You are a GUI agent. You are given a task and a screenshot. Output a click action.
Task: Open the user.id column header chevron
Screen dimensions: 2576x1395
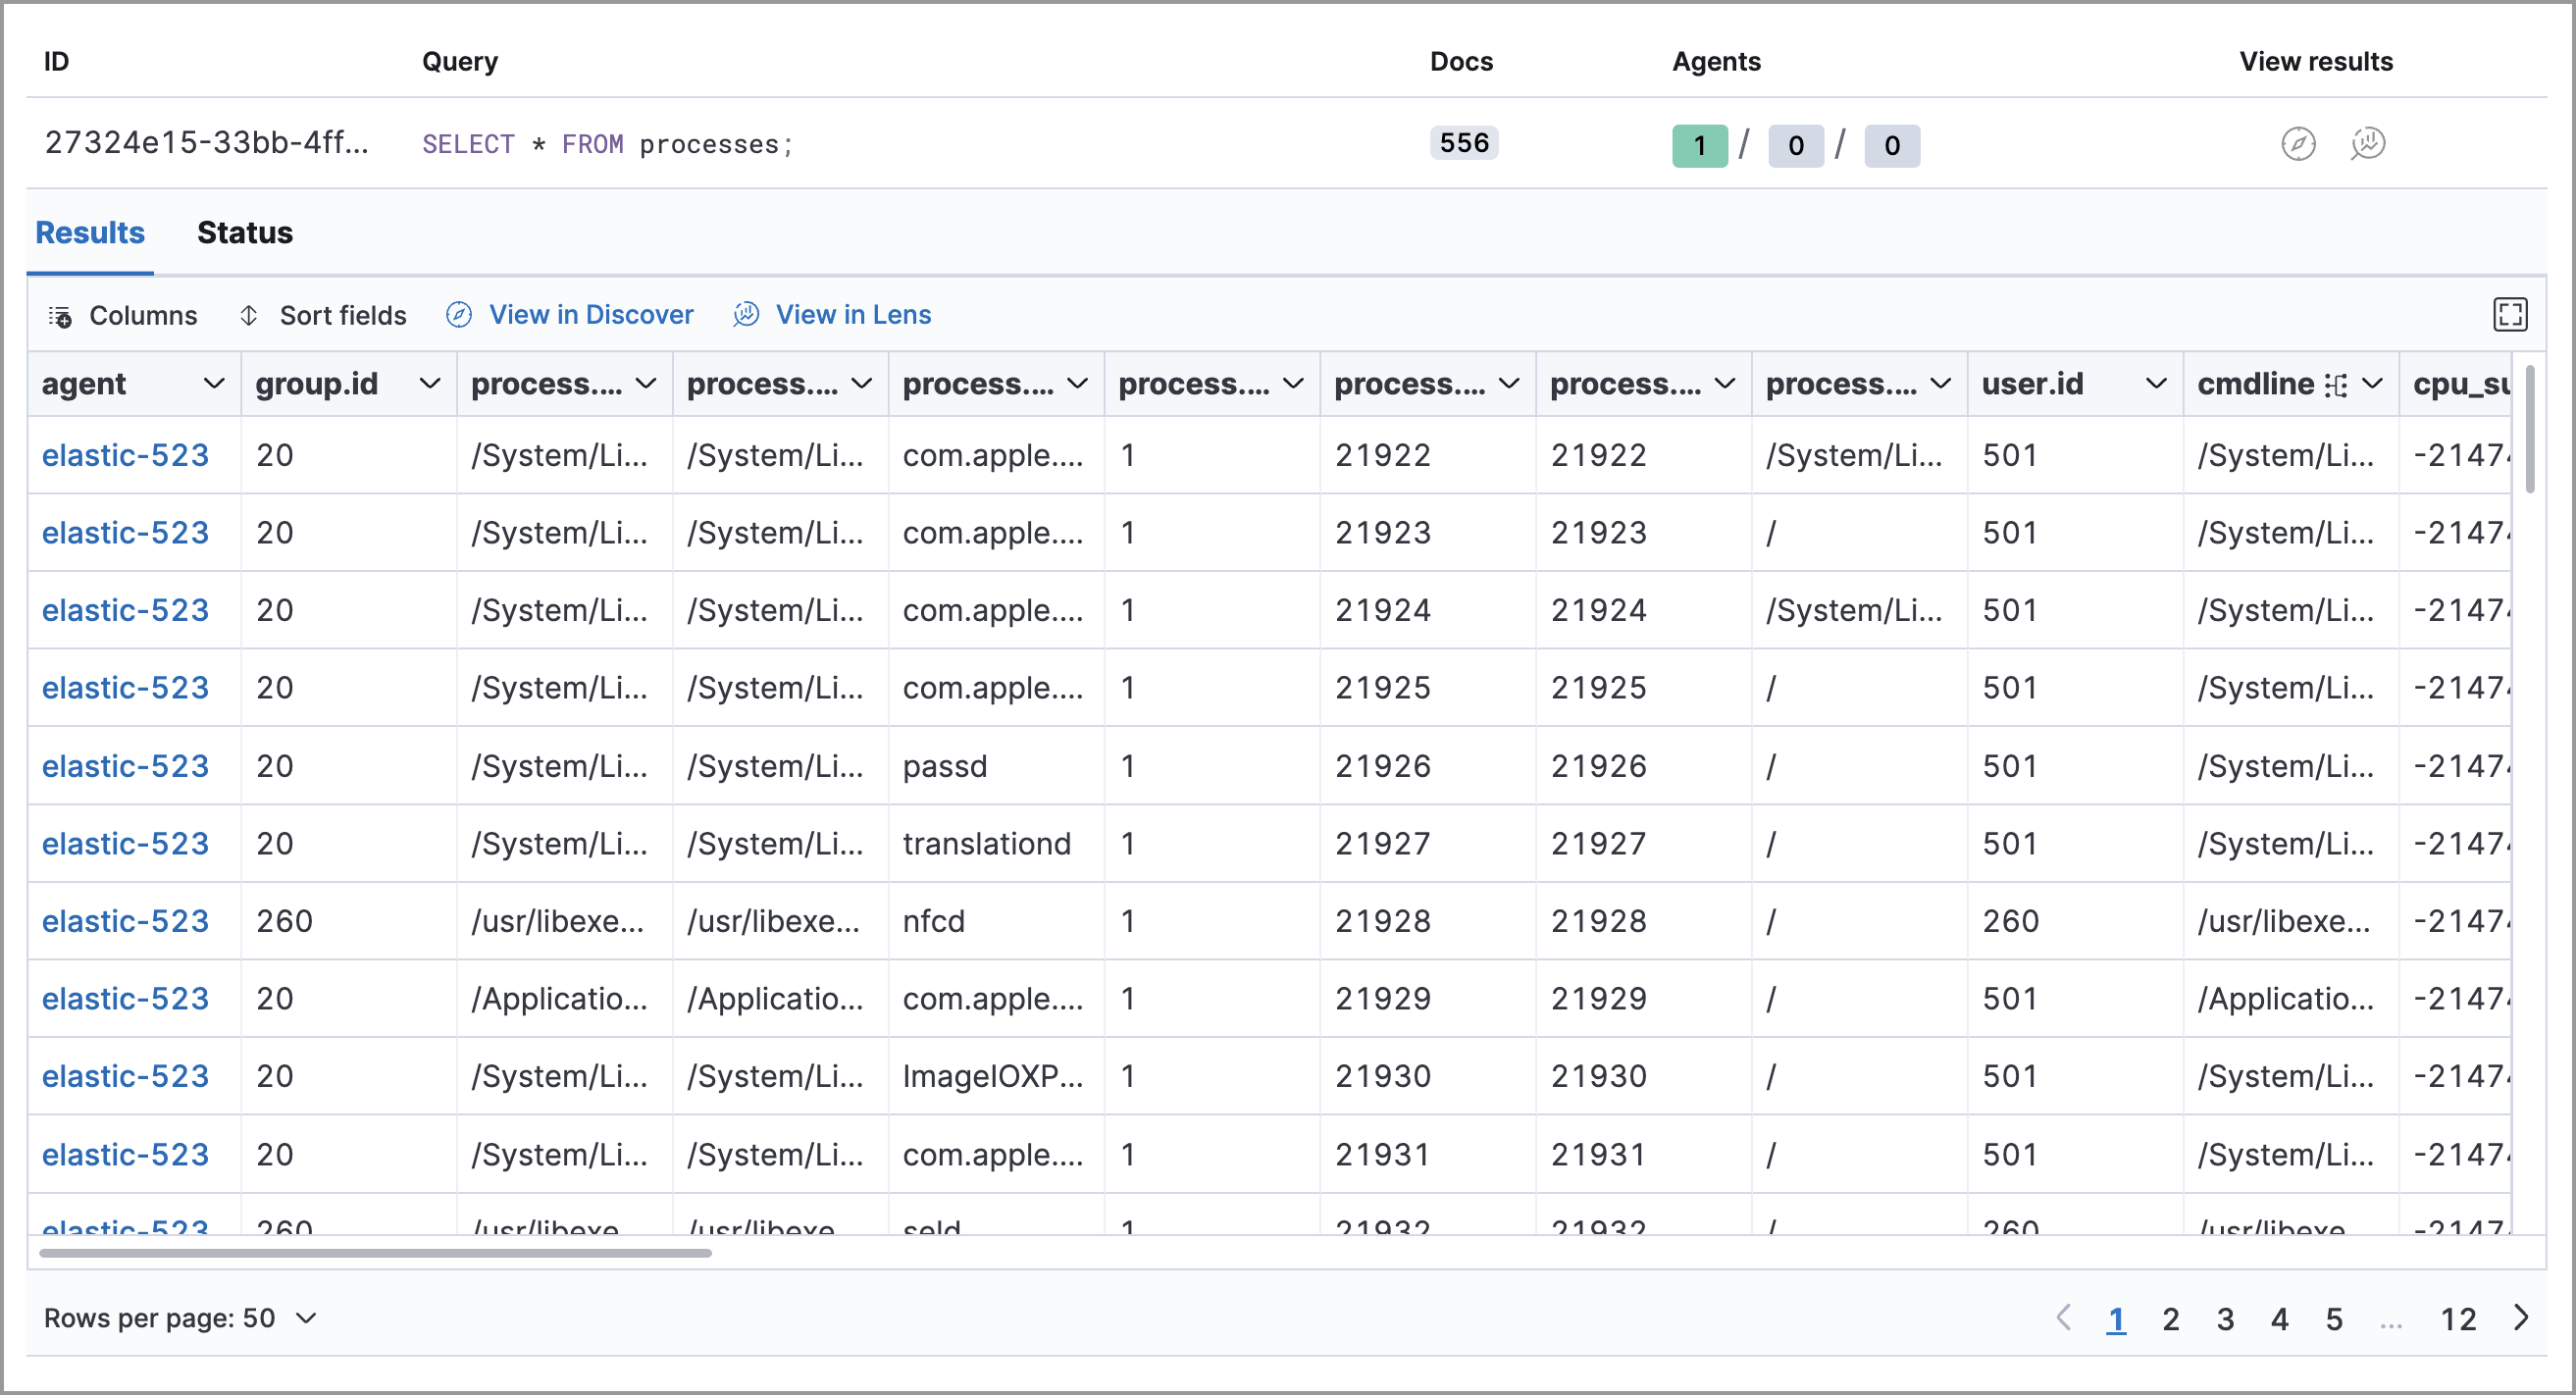(x=2156, y=384)
